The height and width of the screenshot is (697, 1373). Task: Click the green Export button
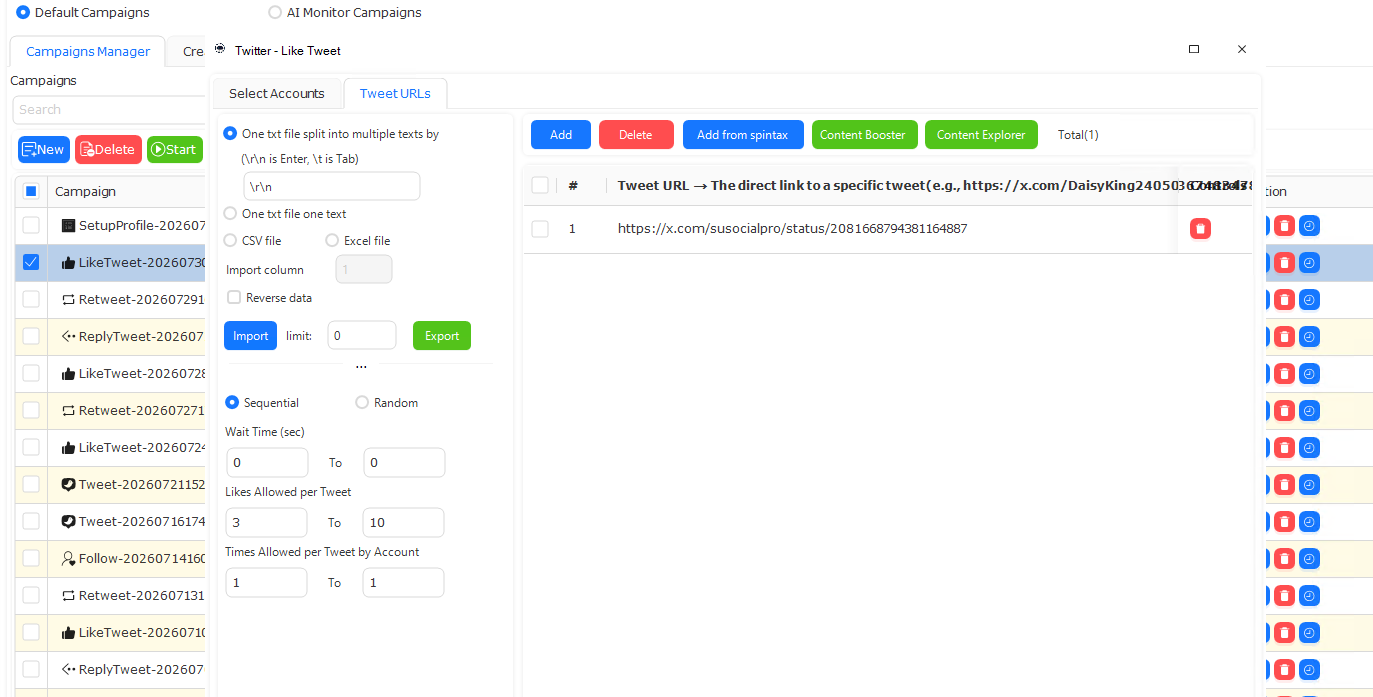point(442,336)
